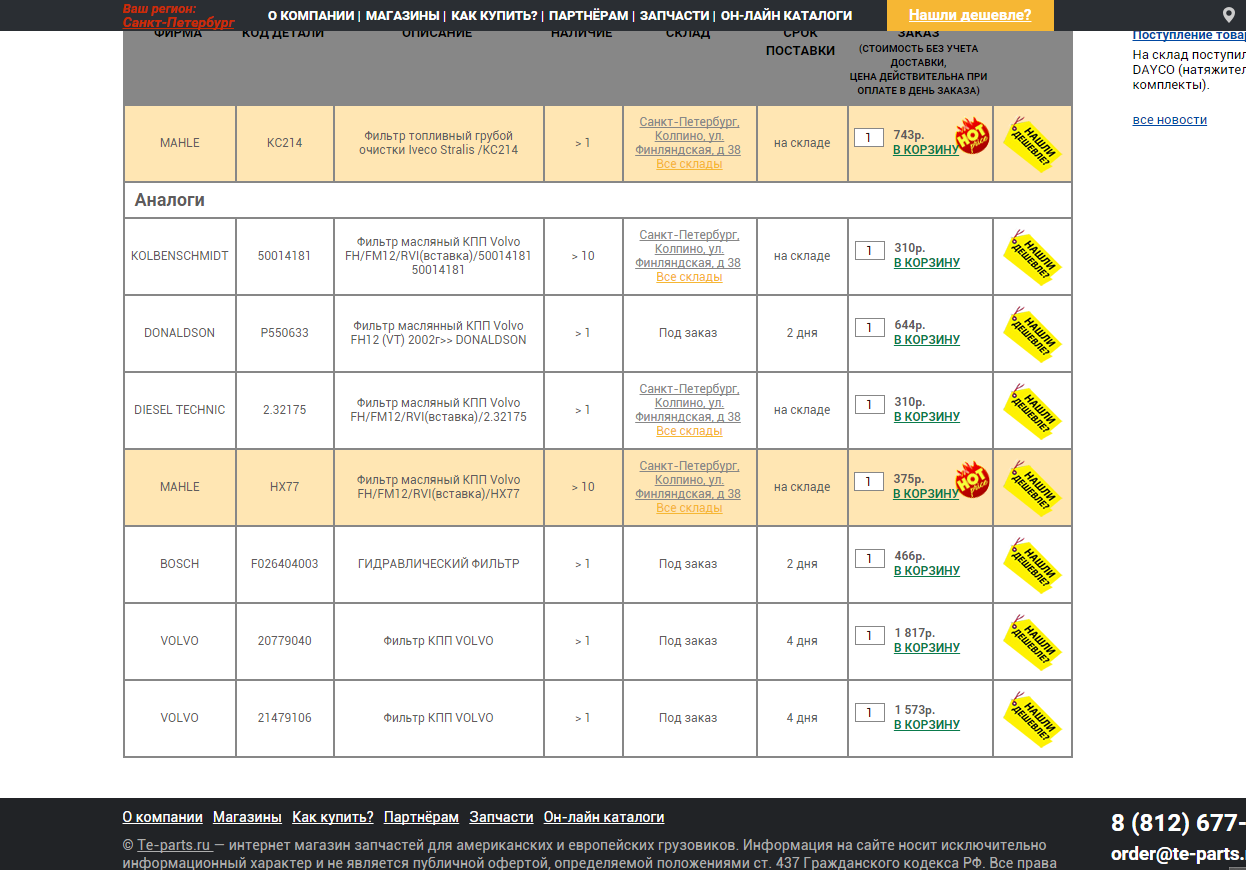Add DONALDSON P550633 to cart
Image resolution: width=1246 pixels, height=870 pixels.
click(x=926, y=340)
